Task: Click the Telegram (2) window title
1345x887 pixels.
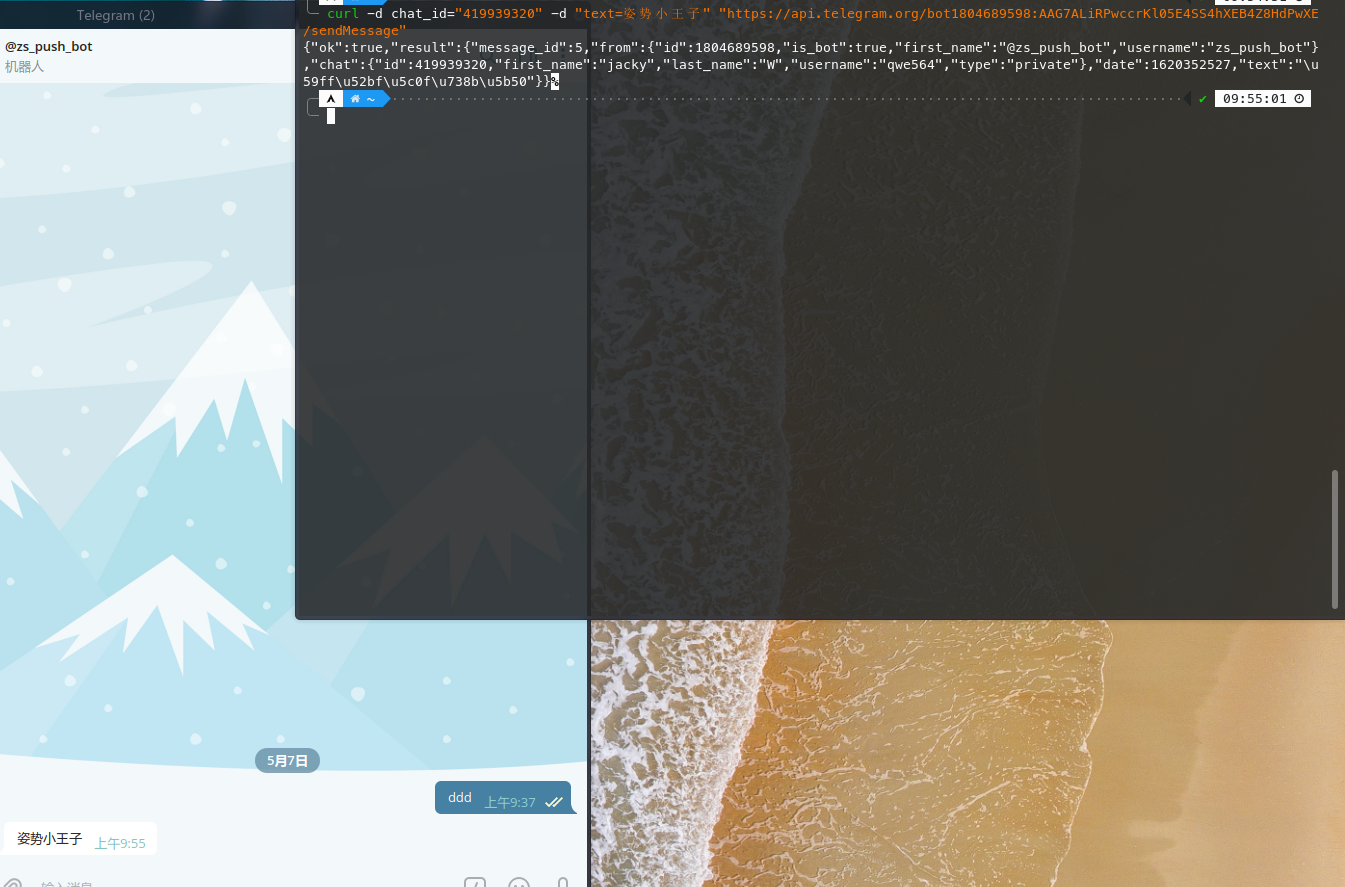Action: (x=116, y=15)
